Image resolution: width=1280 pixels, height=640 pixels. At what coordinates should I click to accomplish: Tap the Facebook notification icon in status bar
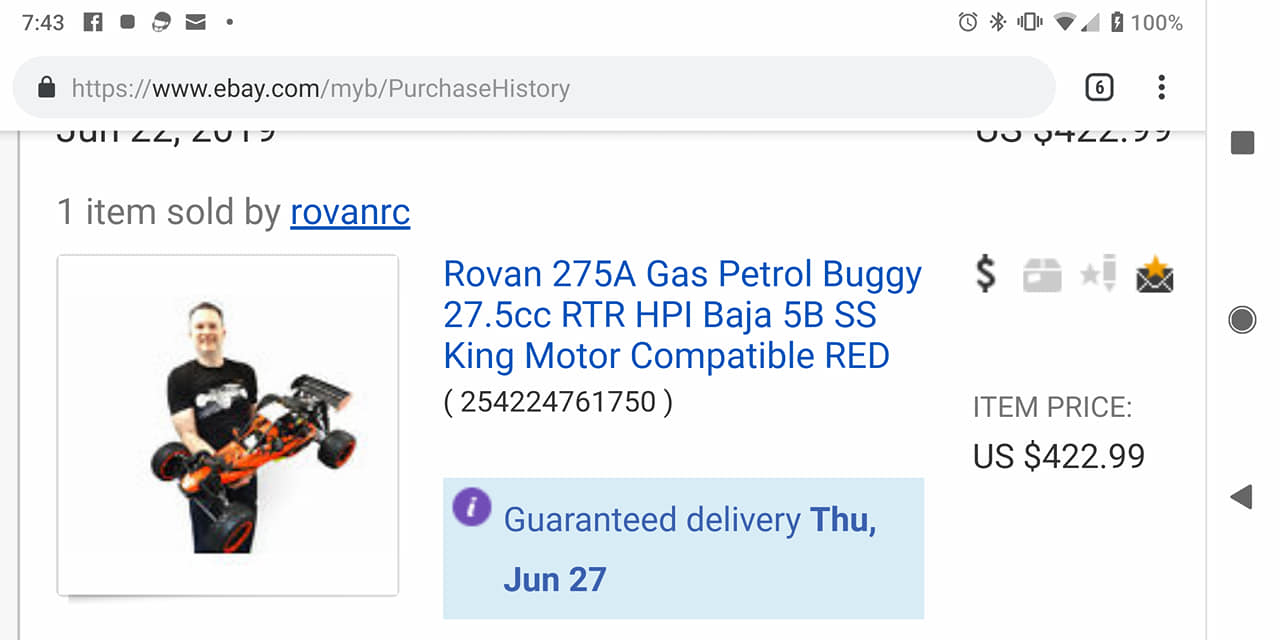pos(93,22)
